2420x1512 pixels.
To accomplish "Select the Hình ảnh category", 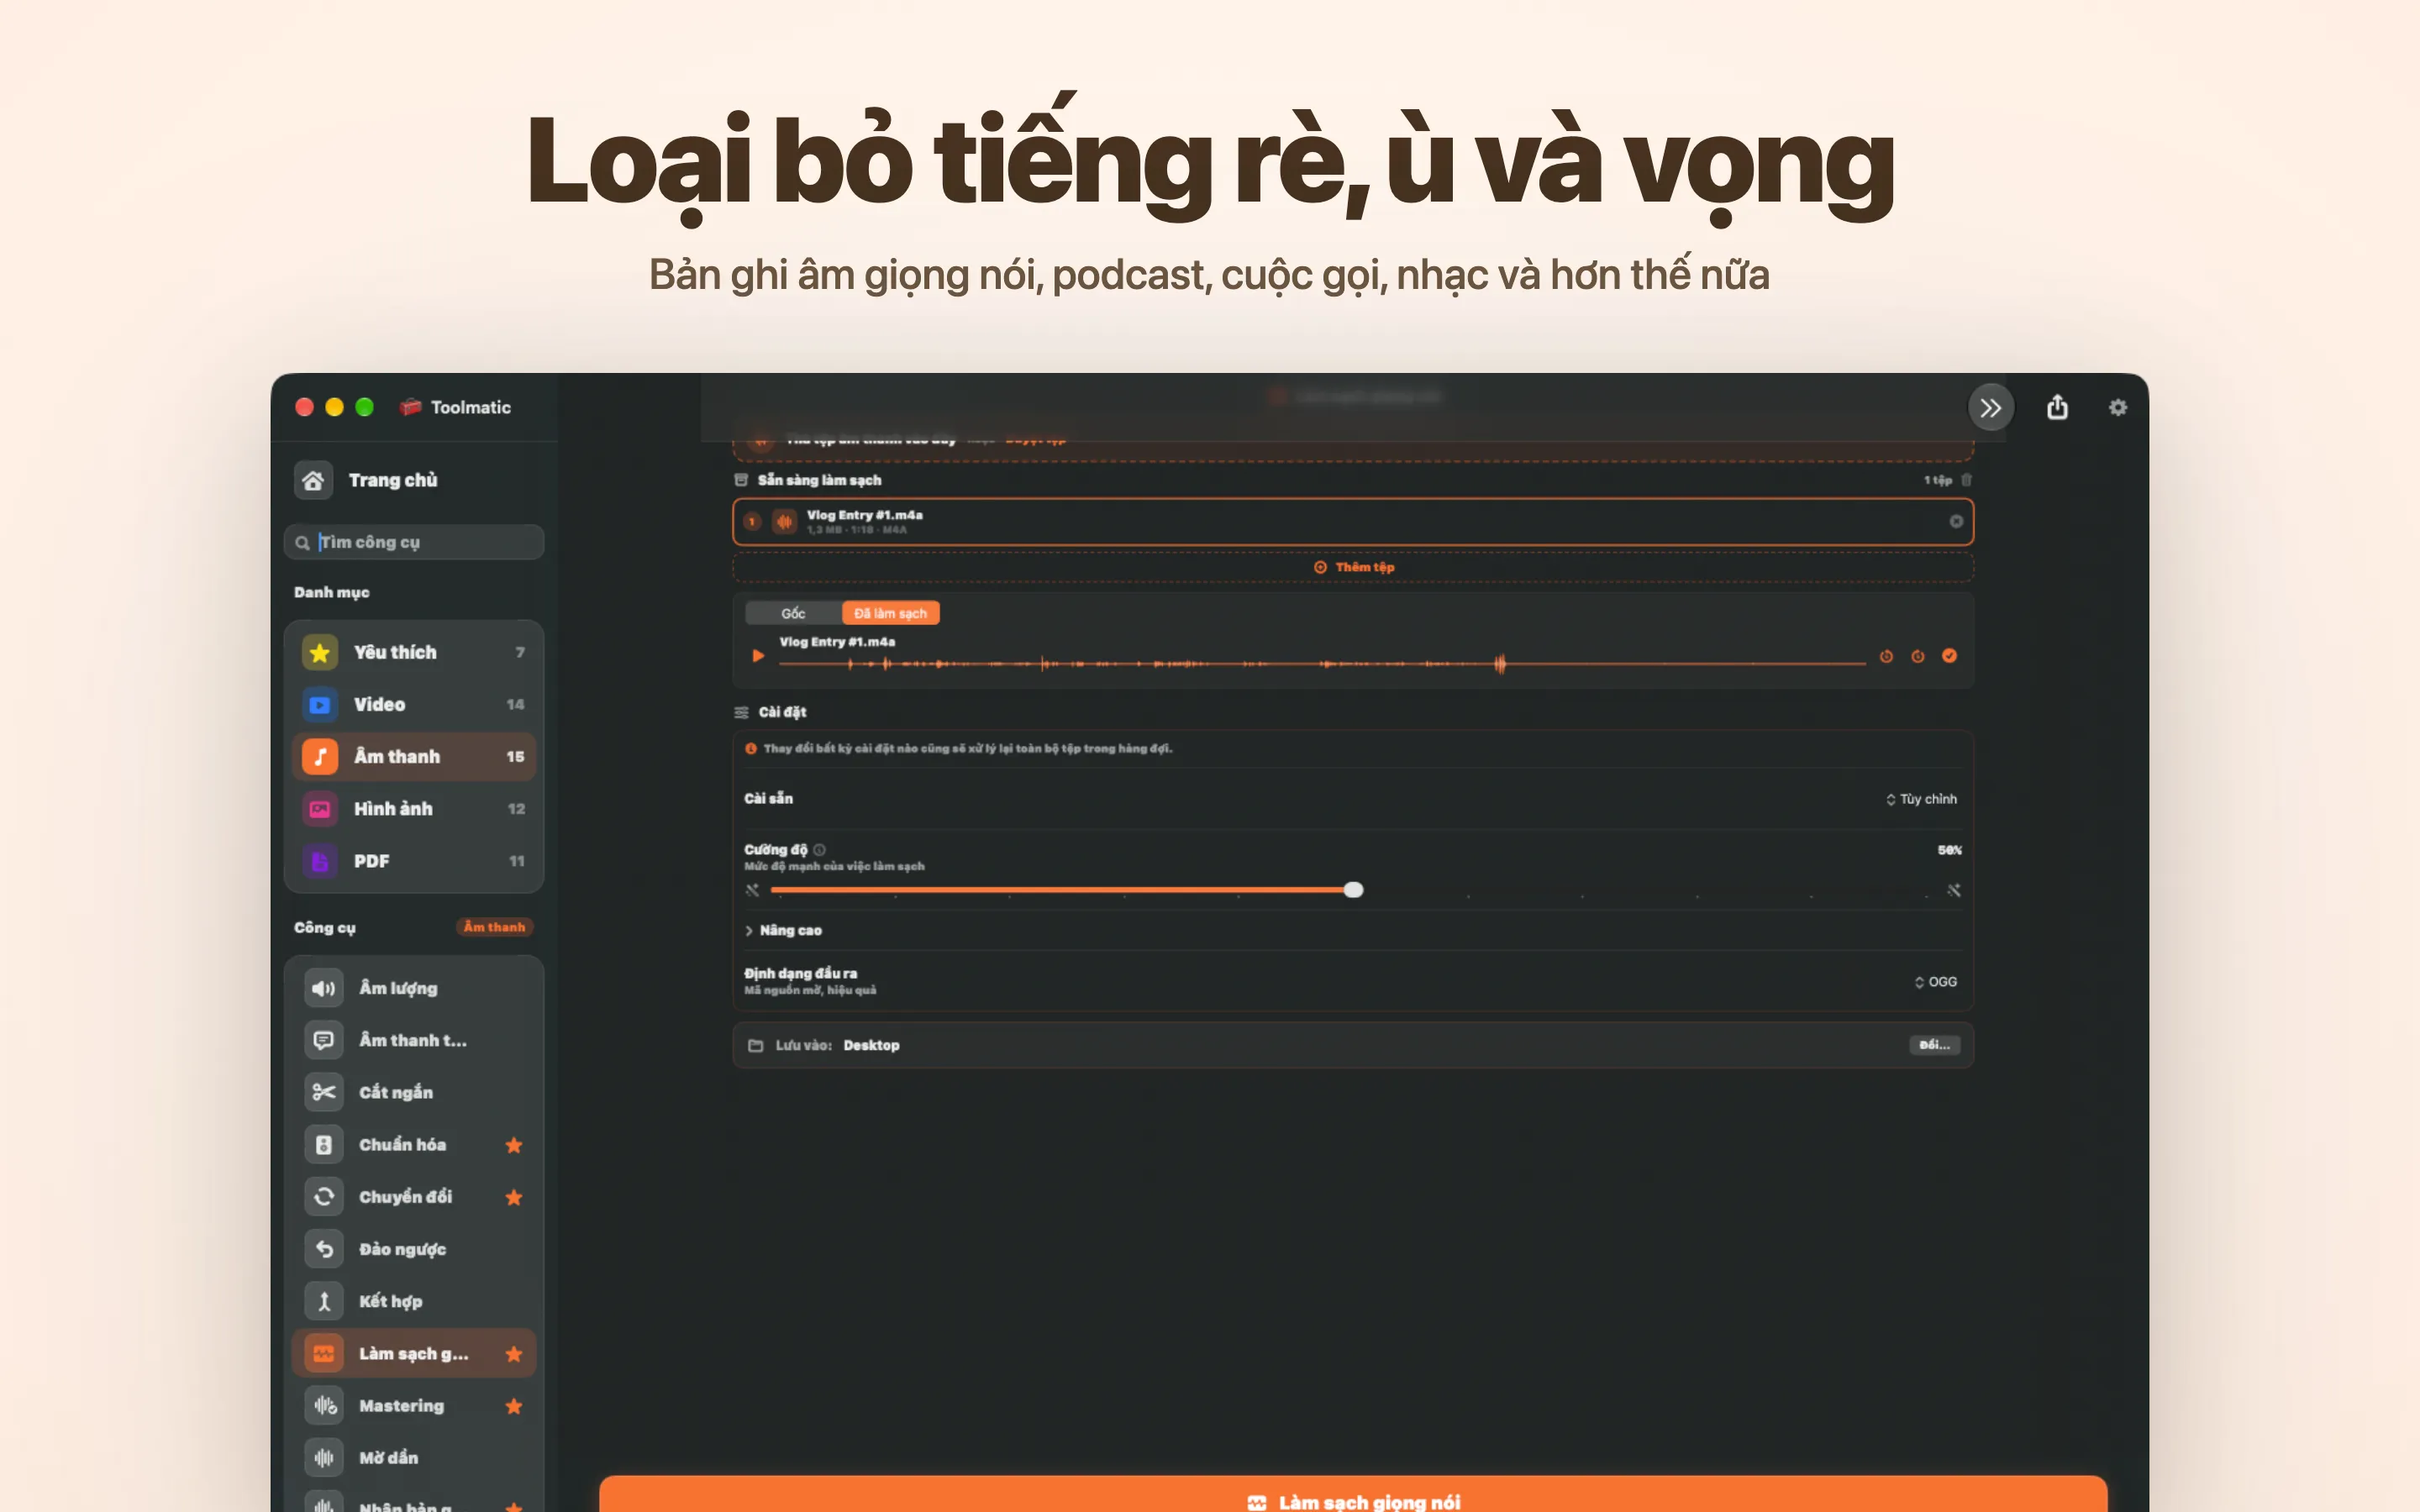I will (414, 808).
